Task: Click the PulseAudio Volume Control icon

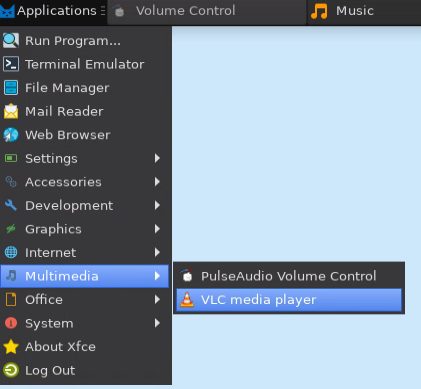Action: pyautogui.click(x=187, y=276)
